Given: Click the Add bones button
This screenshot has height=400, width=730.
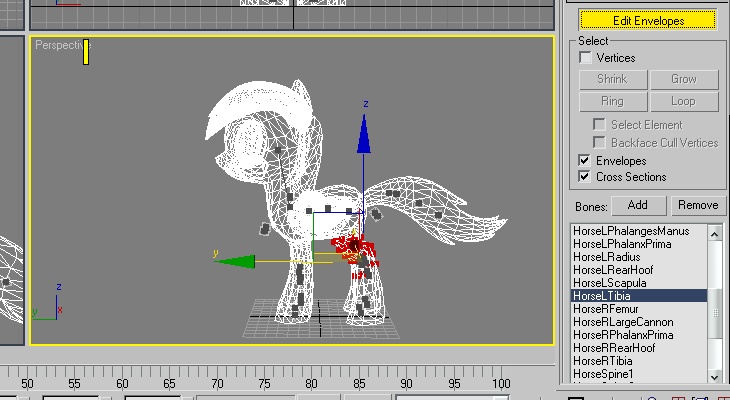Looking at the screenshot, I should (638, 205).
